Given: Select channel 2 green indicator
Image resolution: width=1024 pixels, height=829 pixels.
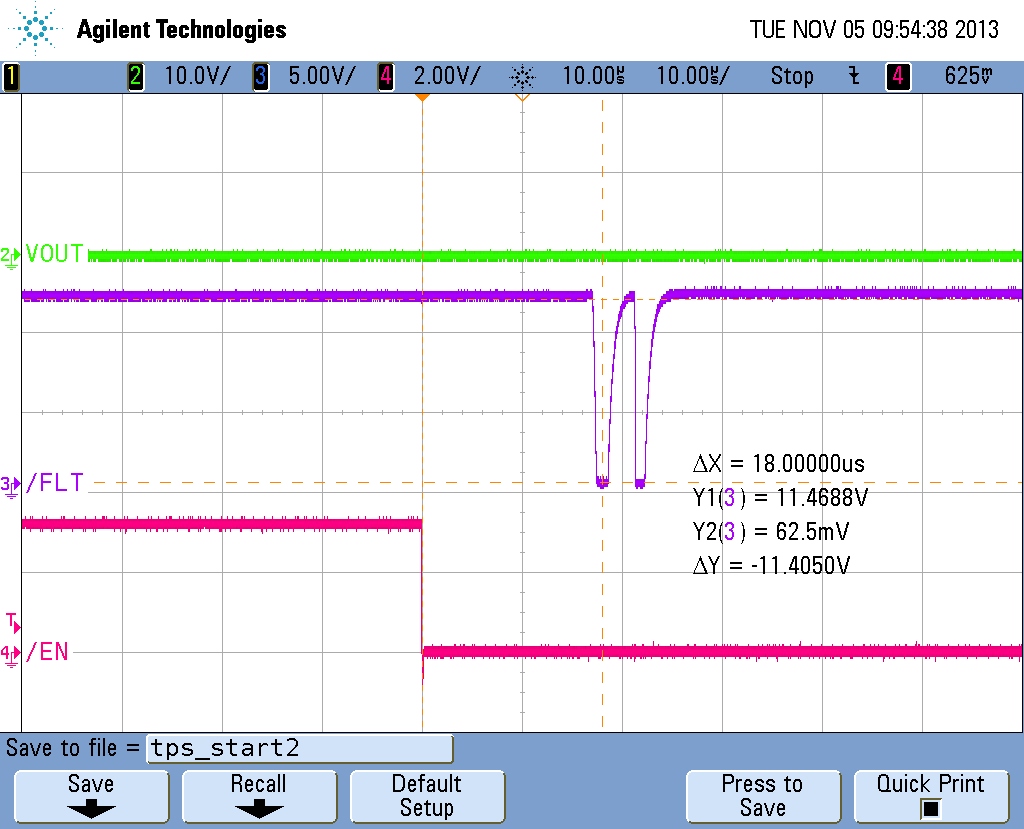Looking at the screenshot, I should tap(135, 76).
